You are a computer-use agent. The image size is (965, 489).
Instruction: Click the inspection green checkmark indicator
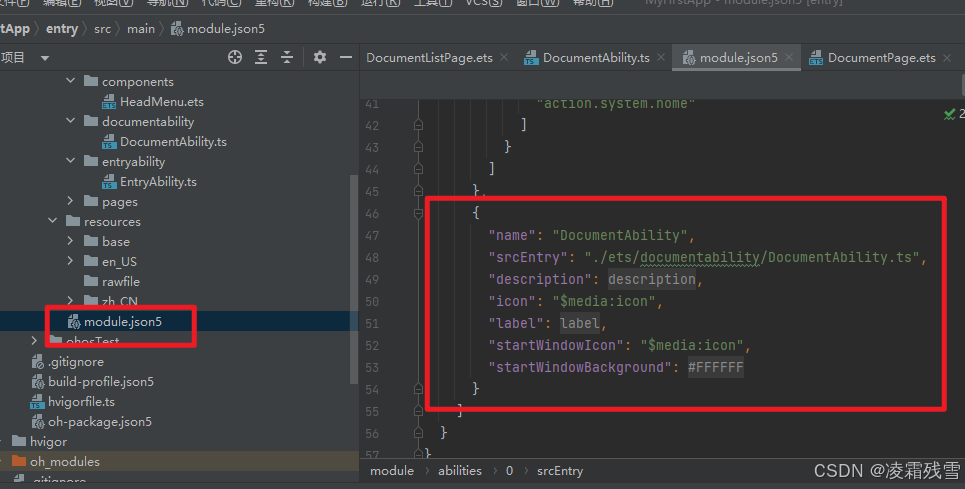950,114
